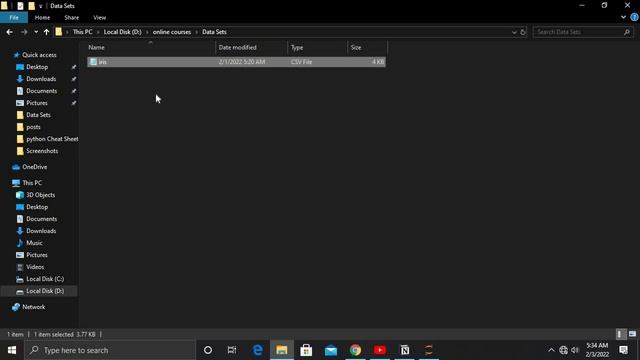Open the Windows Start menu
The image size is (640, 360).
[12, 350]
